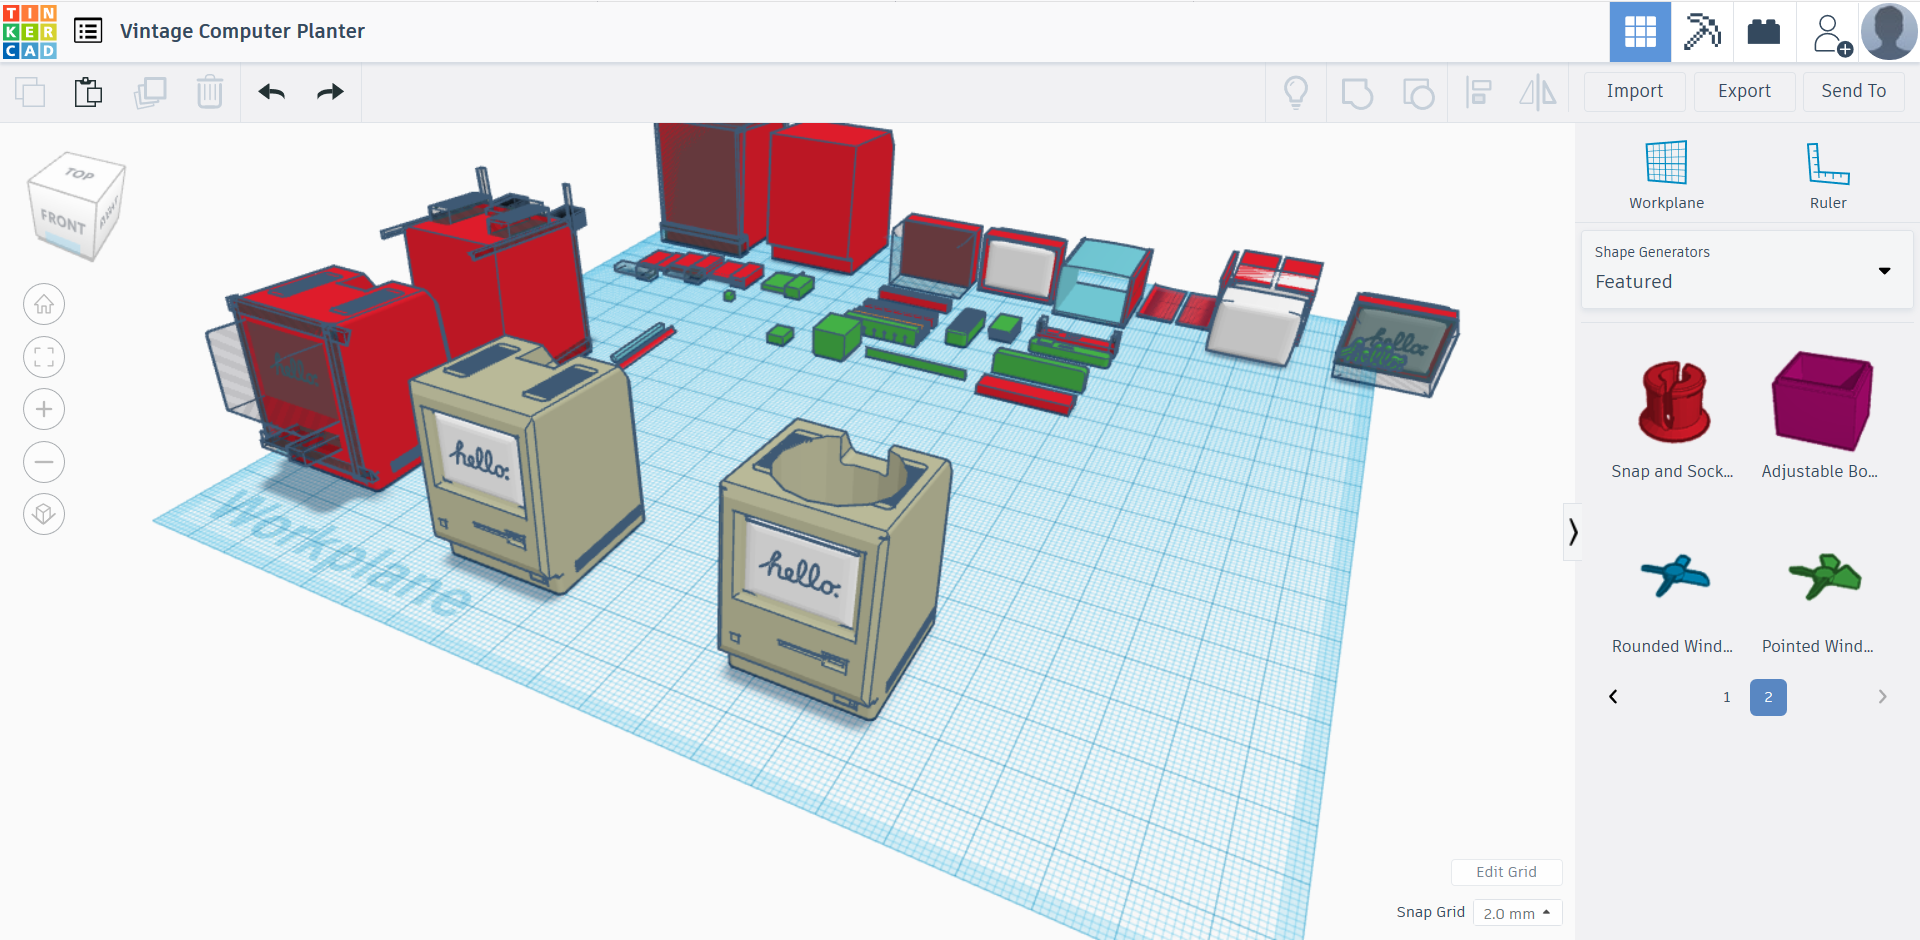
Task: Click Fit all in view button
Action: coord(44,357)
